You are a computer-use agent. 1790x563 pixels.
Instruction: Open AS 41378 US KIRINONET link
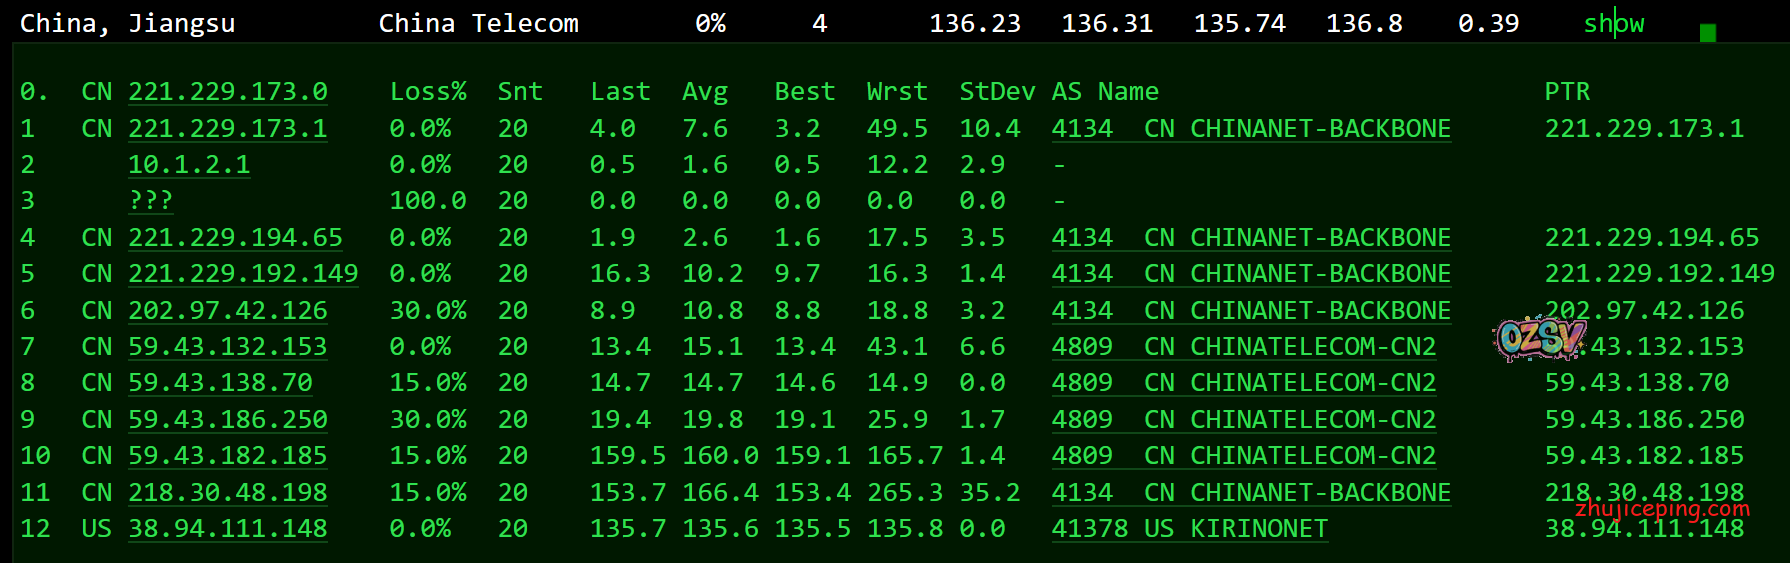[x=1189, y=529]
